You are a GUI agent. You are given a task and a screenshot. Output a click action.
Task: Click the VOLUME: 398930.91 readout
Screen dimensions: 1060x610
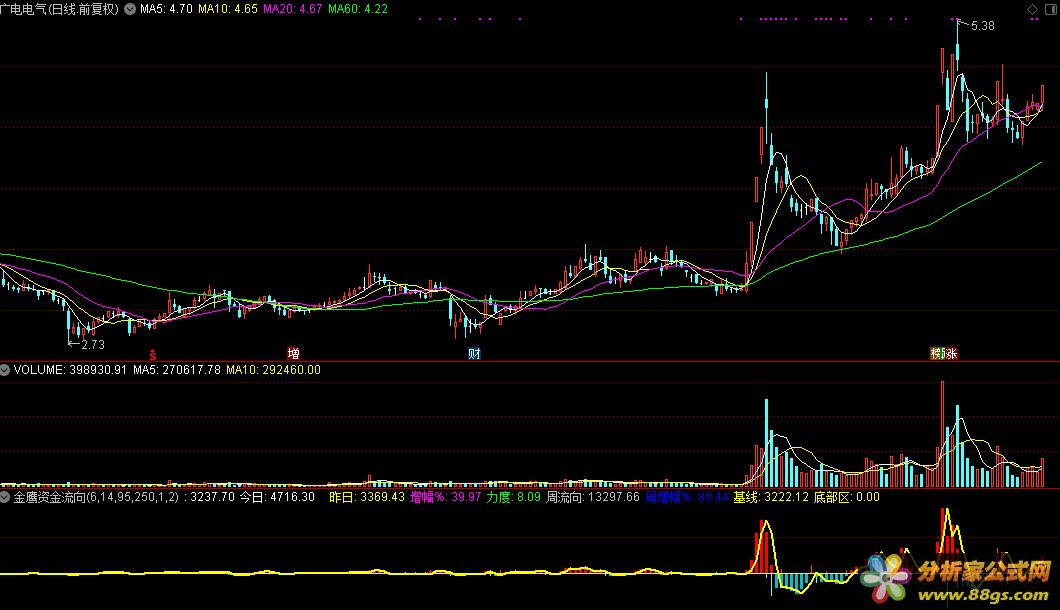coord(70,370)
